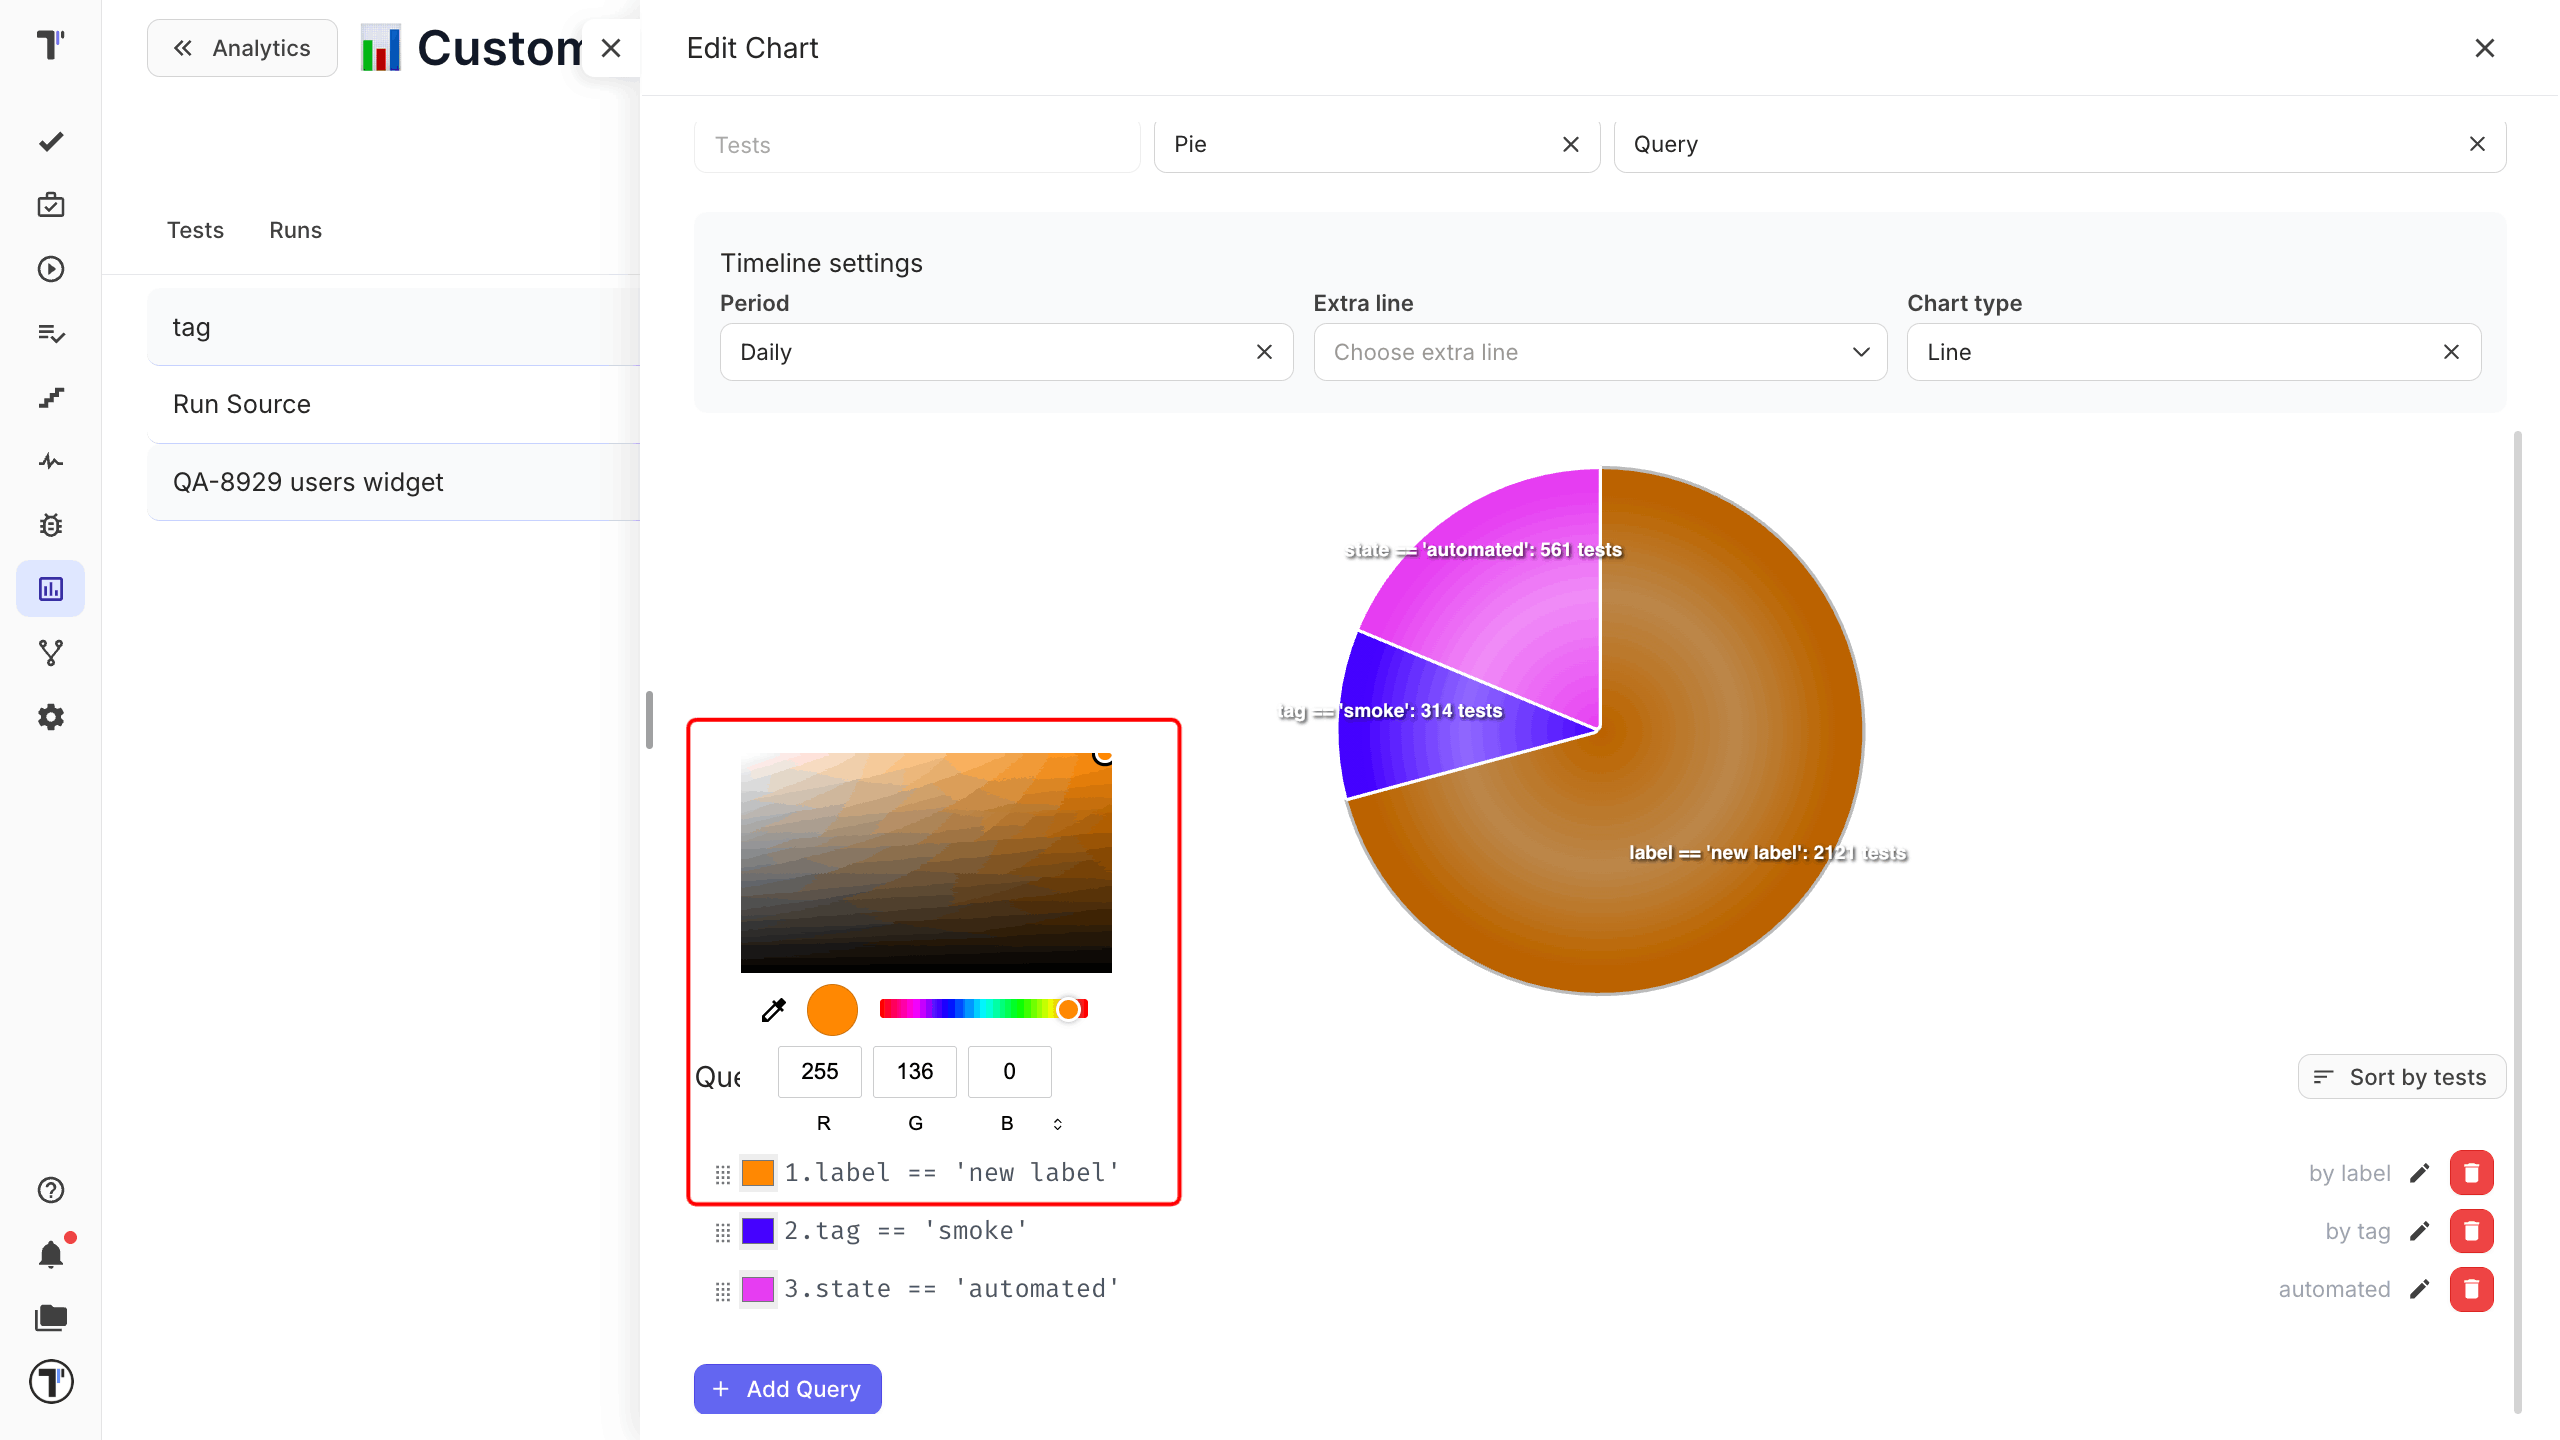
Task: Click the hue slider bar
Action: point(984,1009)
